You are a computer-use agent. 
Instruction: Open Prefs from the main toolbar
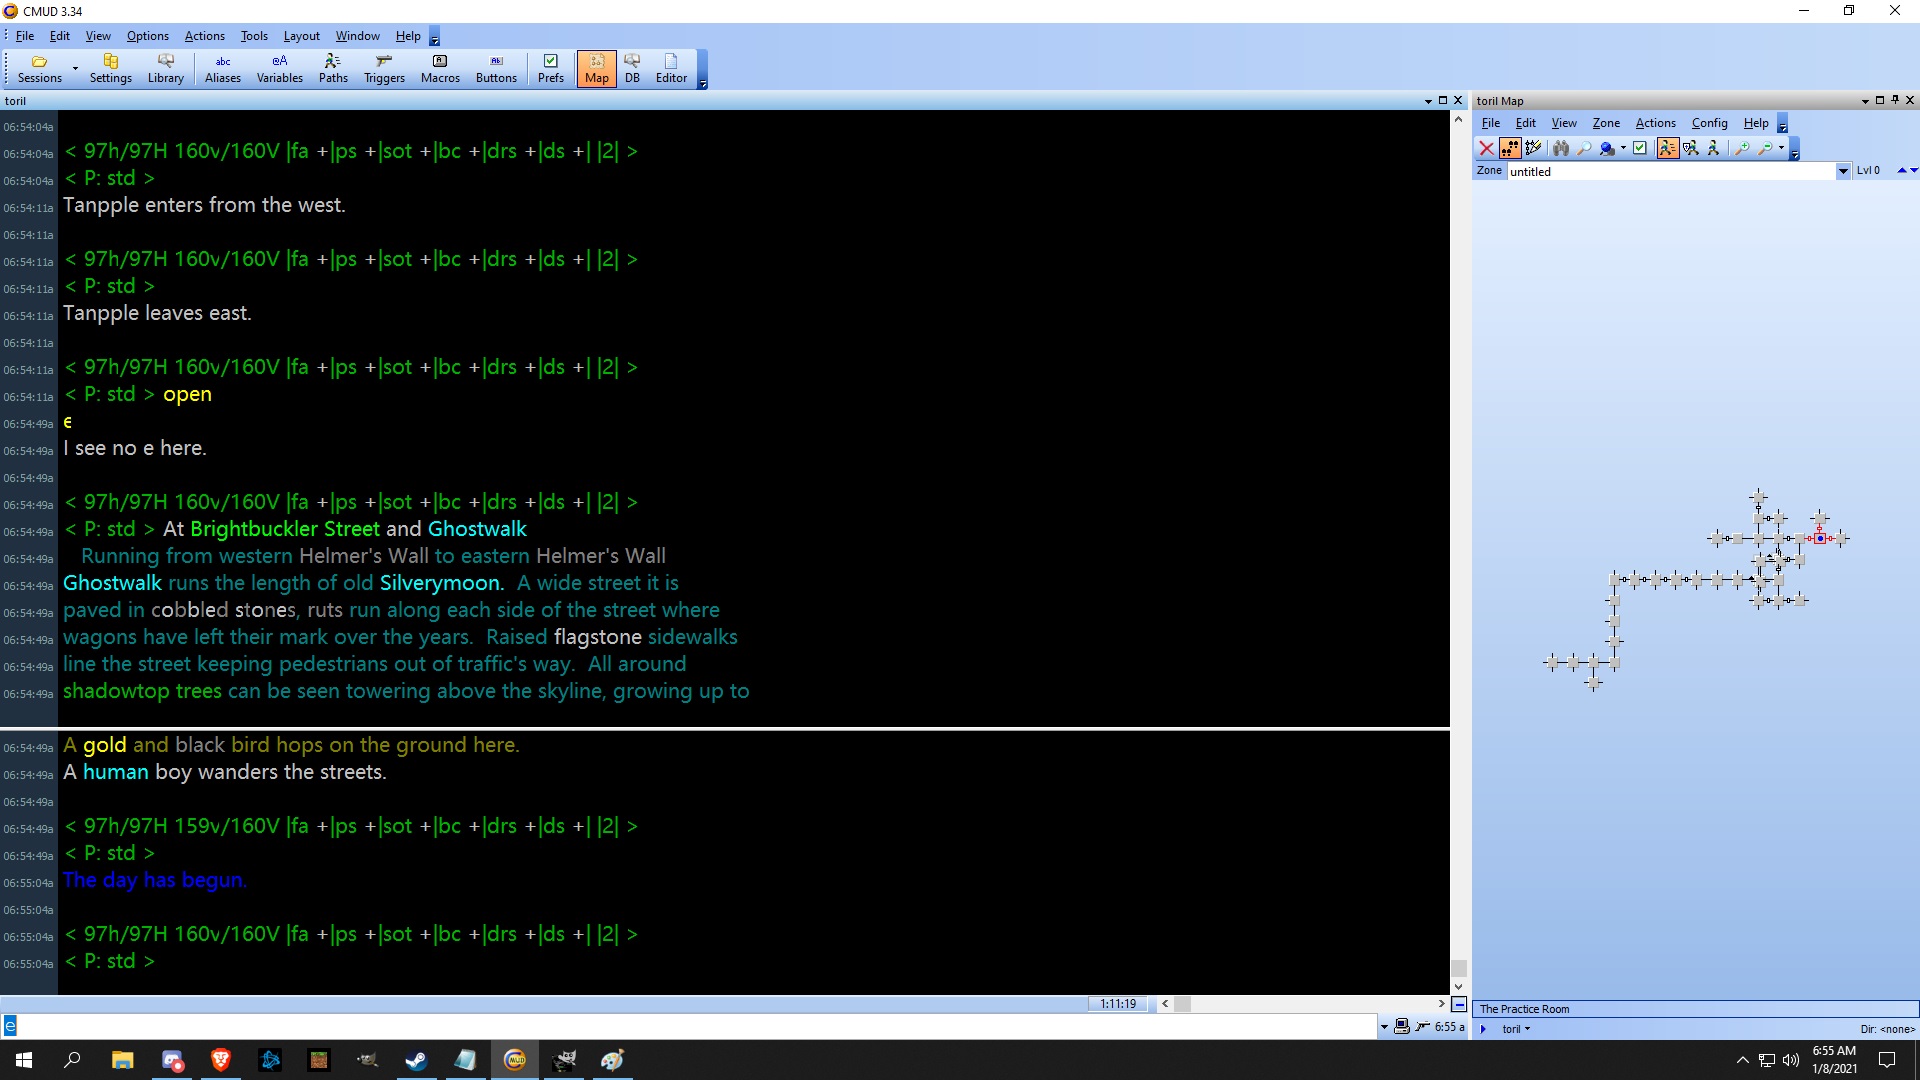coord(551,69)
